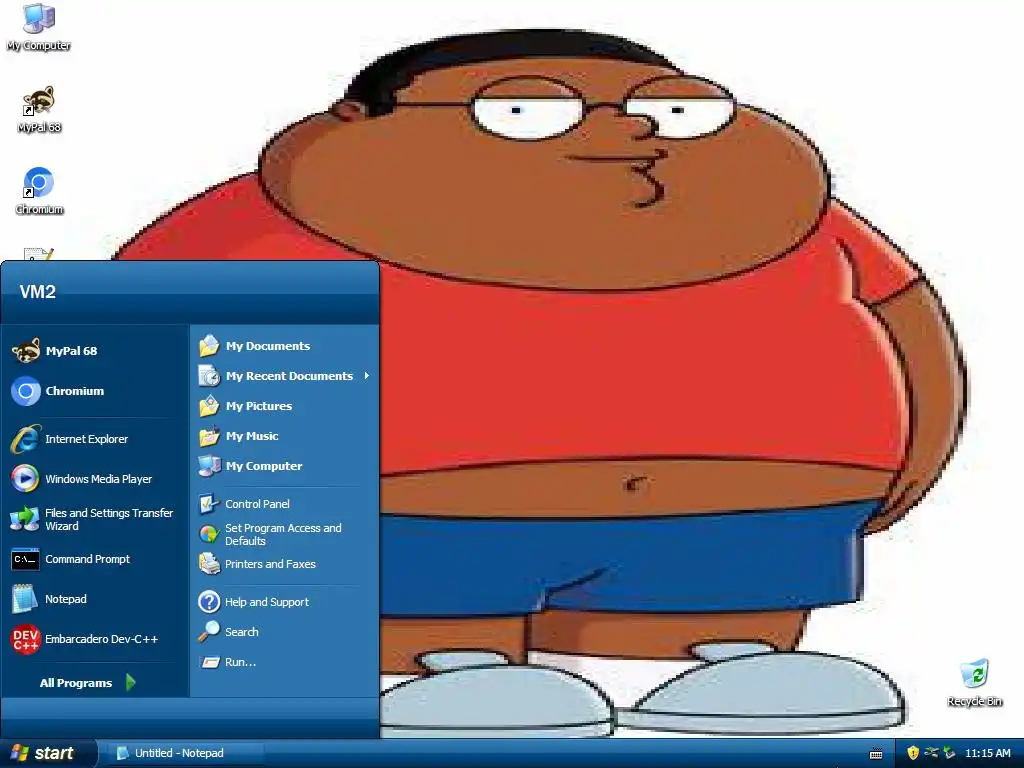Viewport: 1024px width, 768px height.
Task: Click the Embarcadero Dev-C++ label
Action: 101,639
